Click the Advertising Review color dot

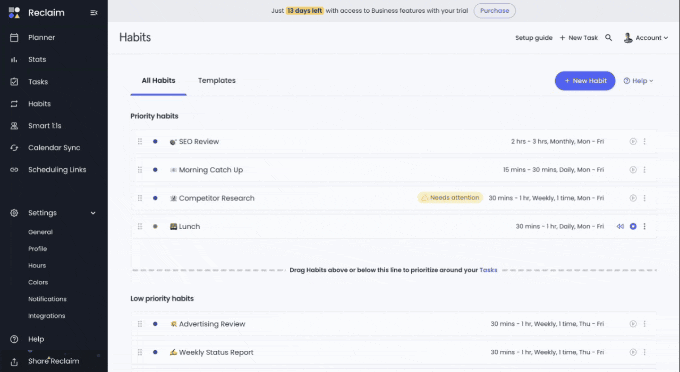click(x=155, y=324)
